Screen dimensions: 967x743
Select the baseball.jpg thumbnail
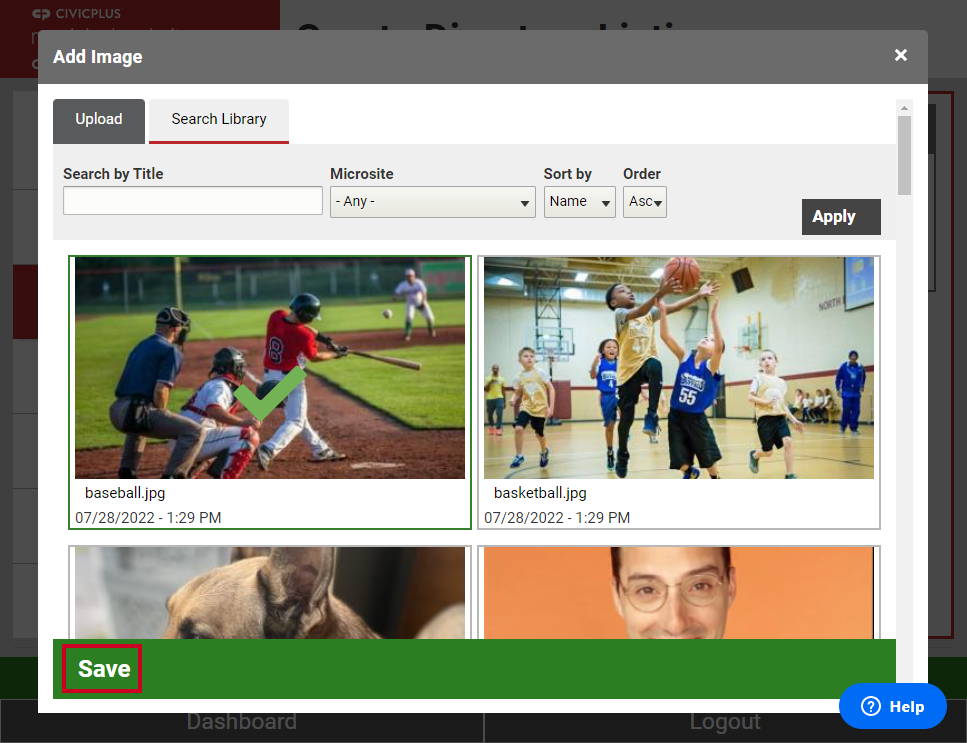pyautogui.click(x=270, y=367)
